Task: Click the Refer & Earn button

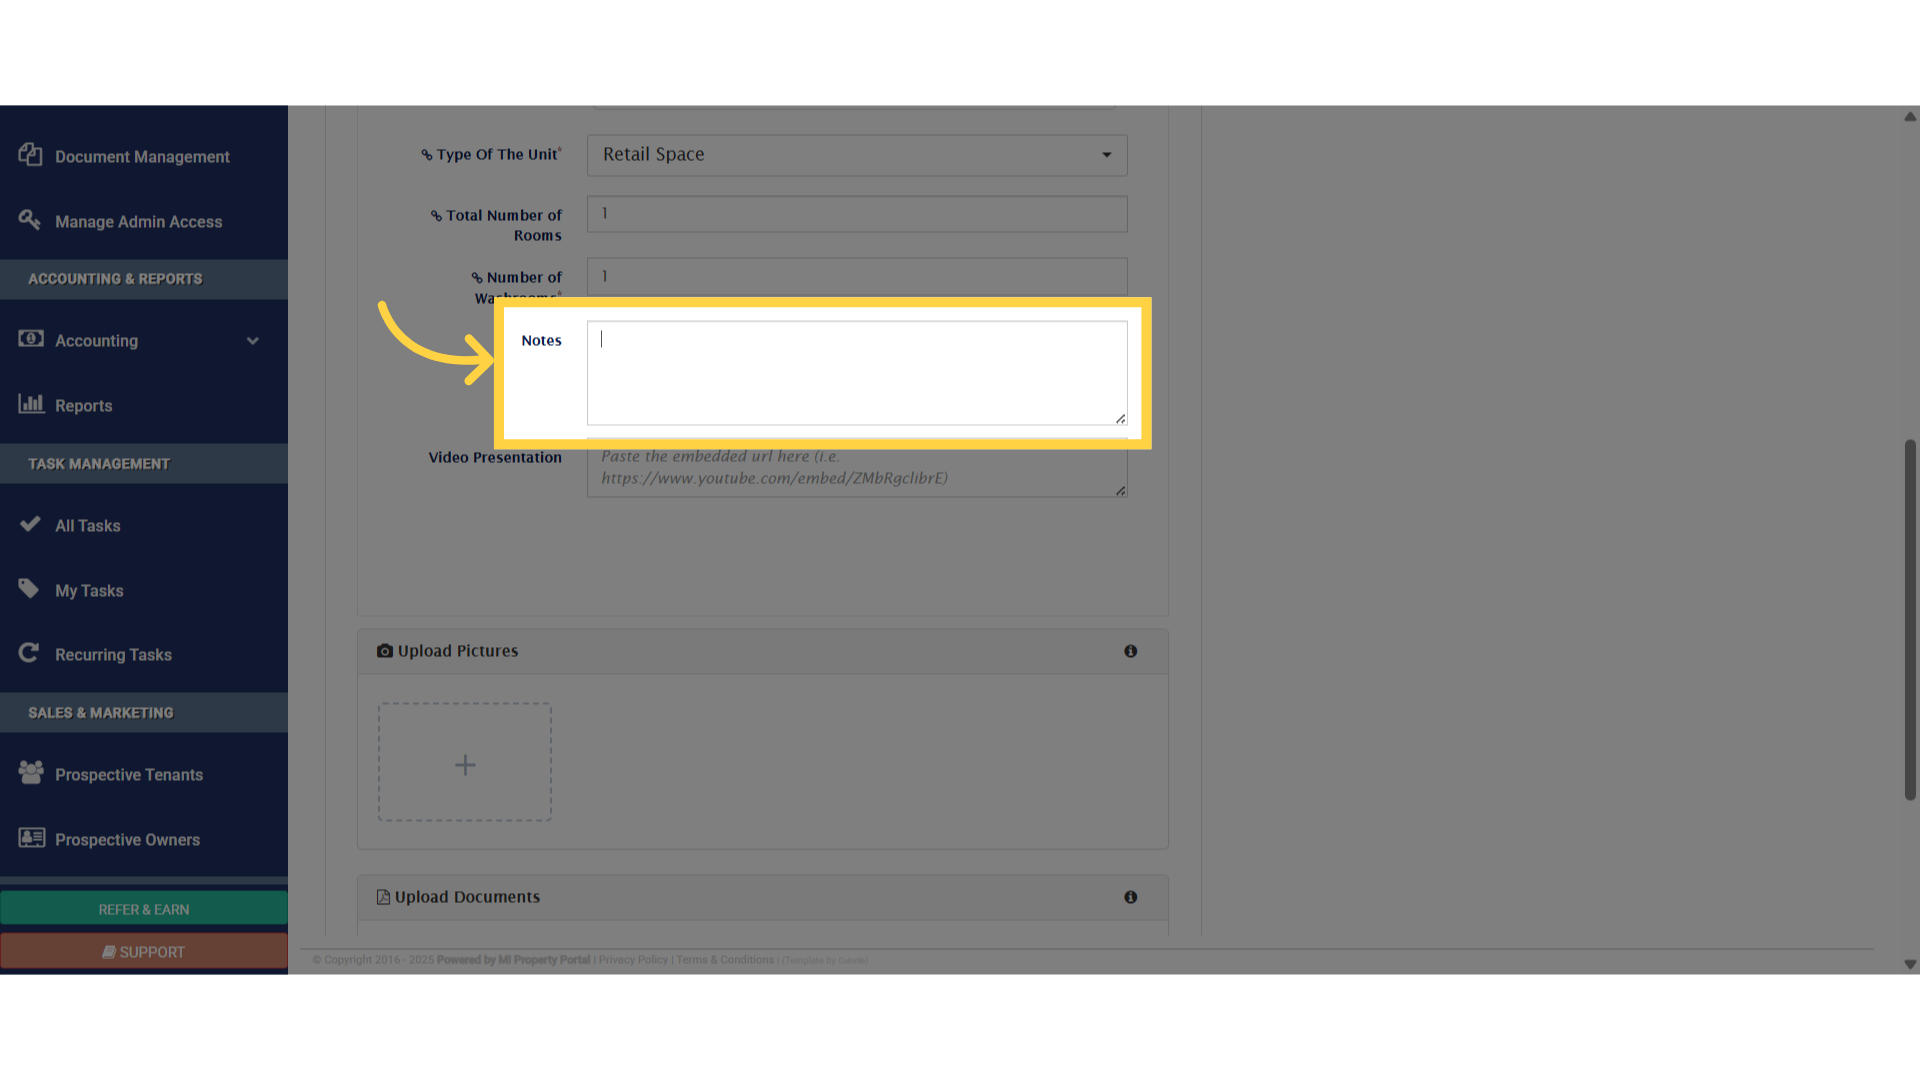Action: coord(143,909)
